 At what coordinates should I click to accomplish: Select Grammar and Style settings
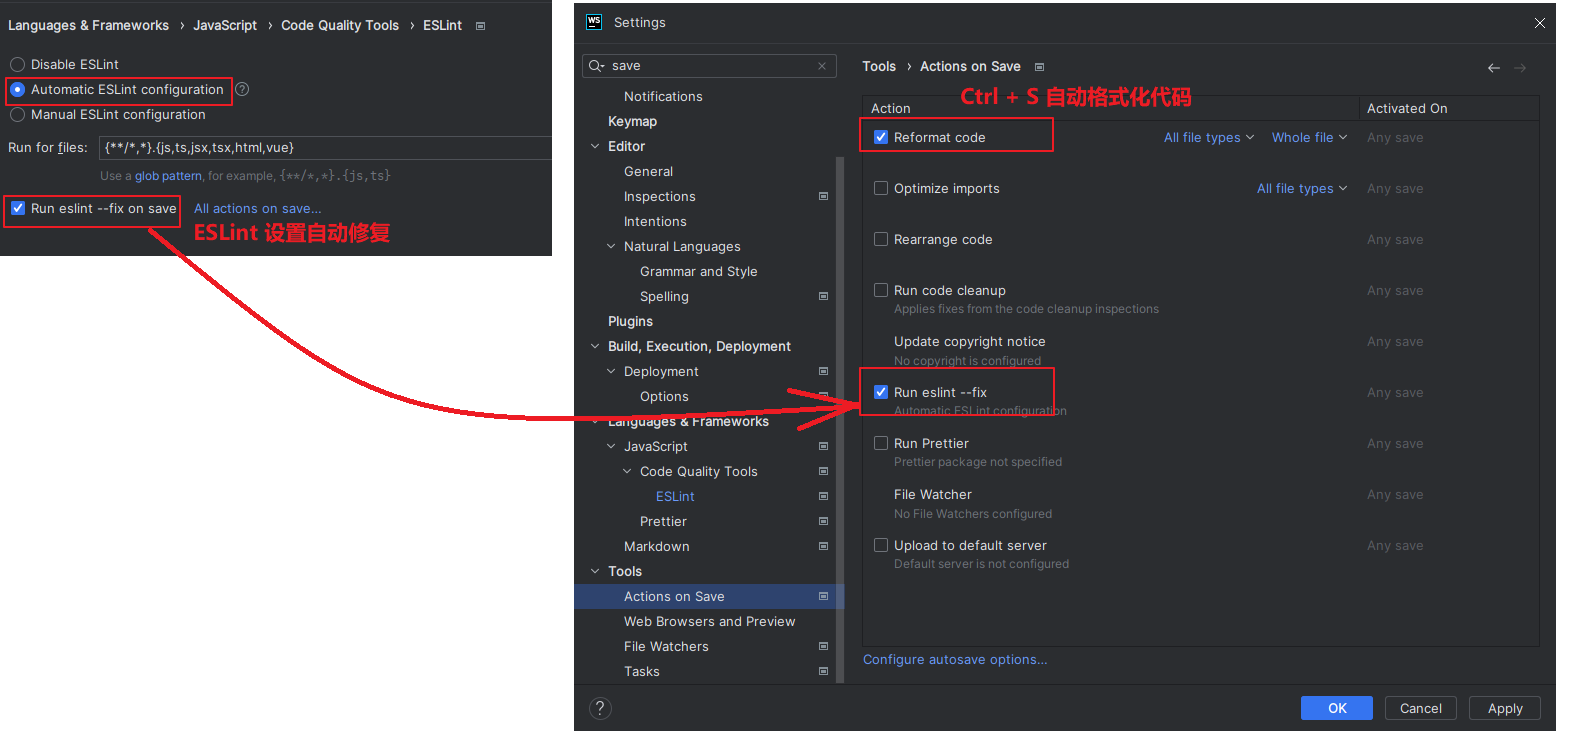(x=698, y=271)
